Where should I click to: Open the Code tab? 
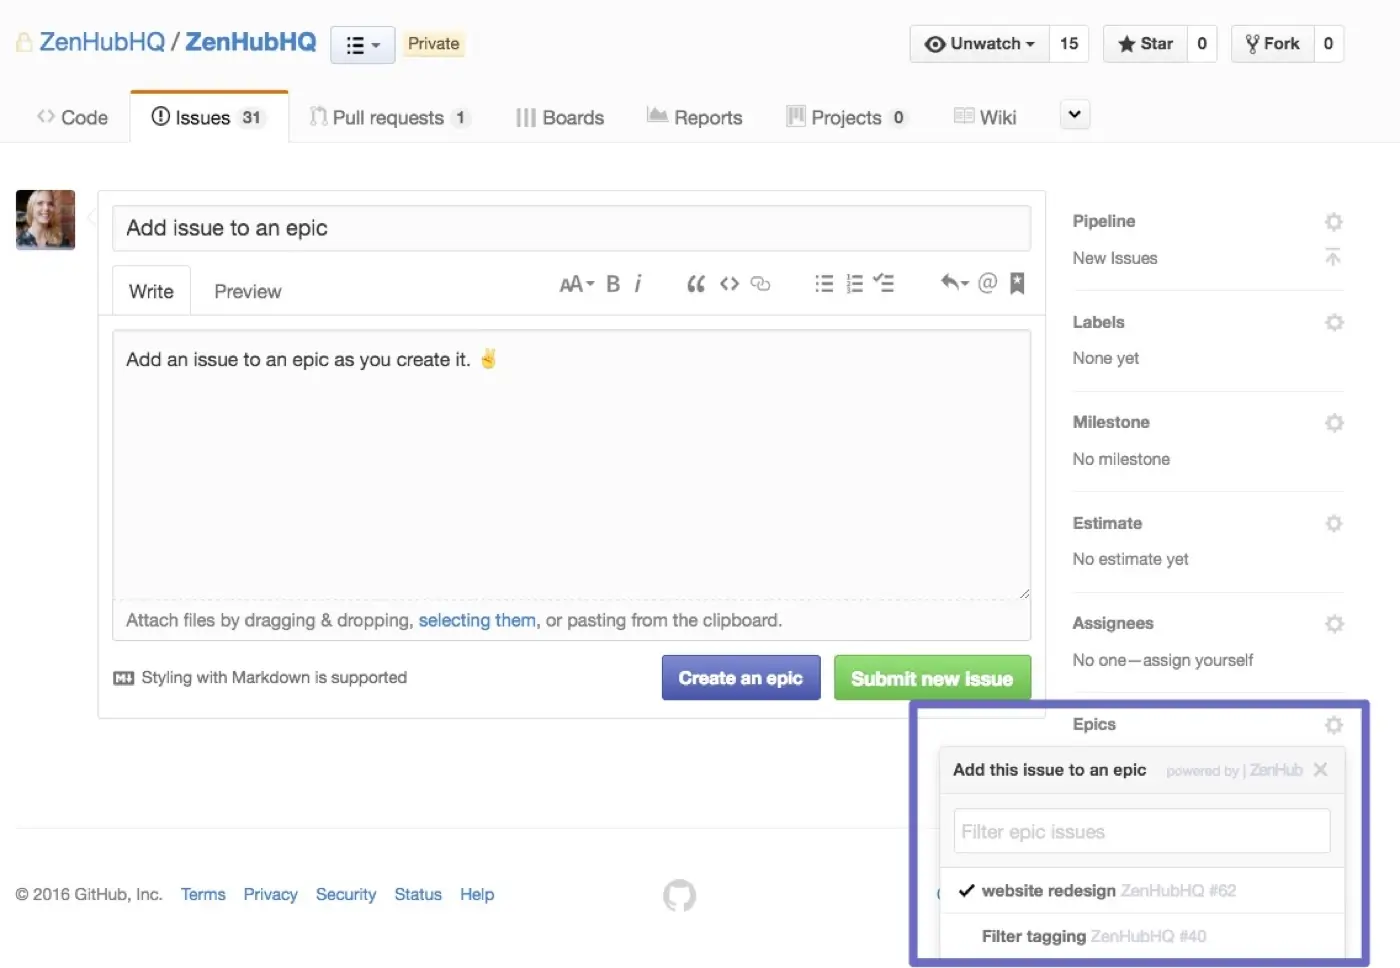[x=72, y=118]
